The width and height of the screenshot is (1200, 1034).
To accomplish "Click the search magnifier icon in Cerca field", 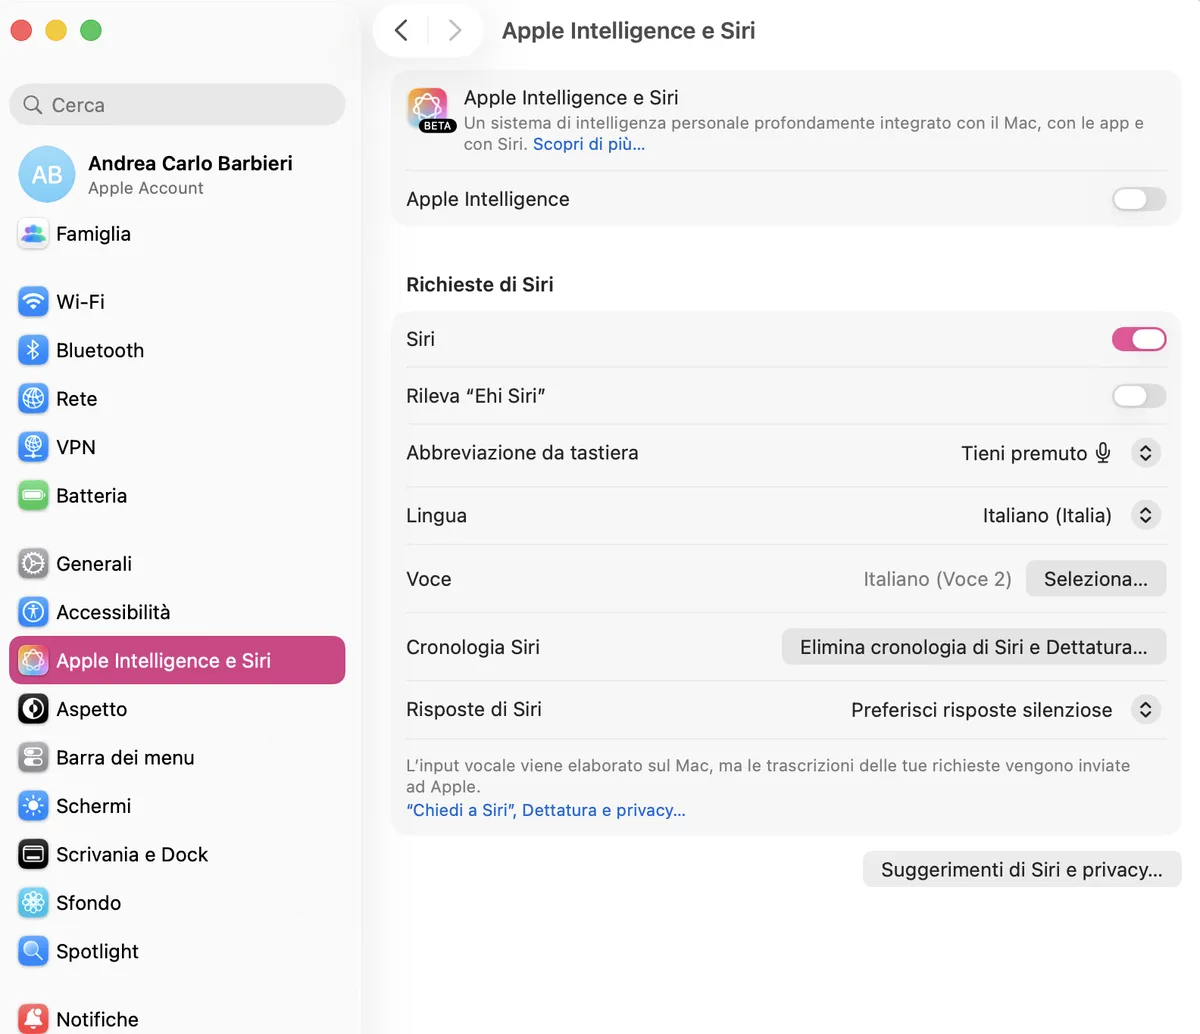I will (x=33, y=105).
